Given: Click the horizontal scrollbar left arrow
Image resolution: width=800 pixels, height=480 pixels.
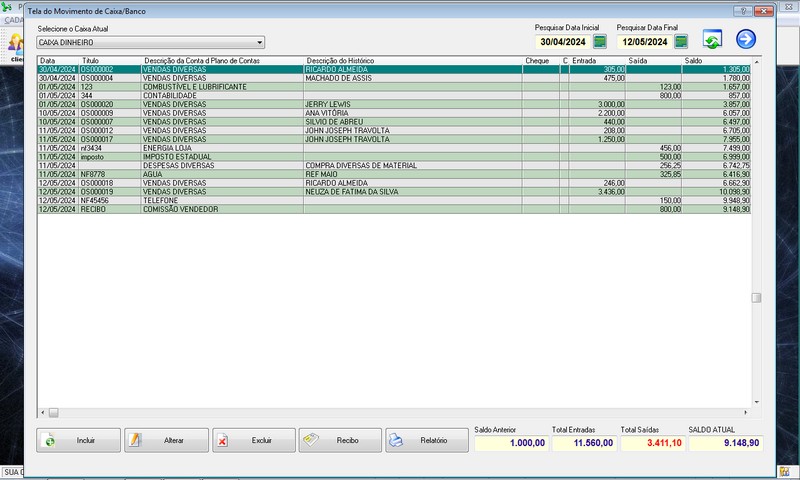Looking at the screenshot, I should [x=43, y=412].
